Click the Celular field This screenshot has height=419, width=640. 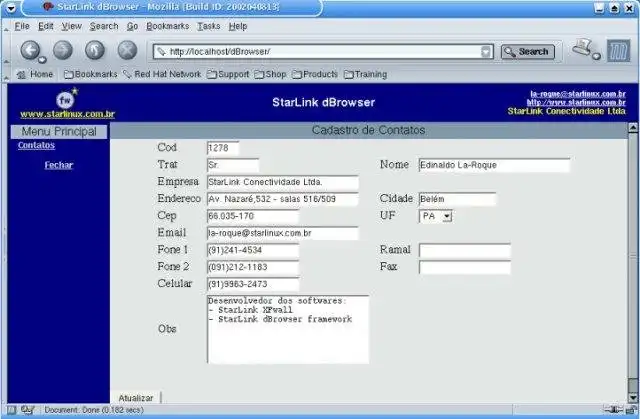click(x=253, y=284)
